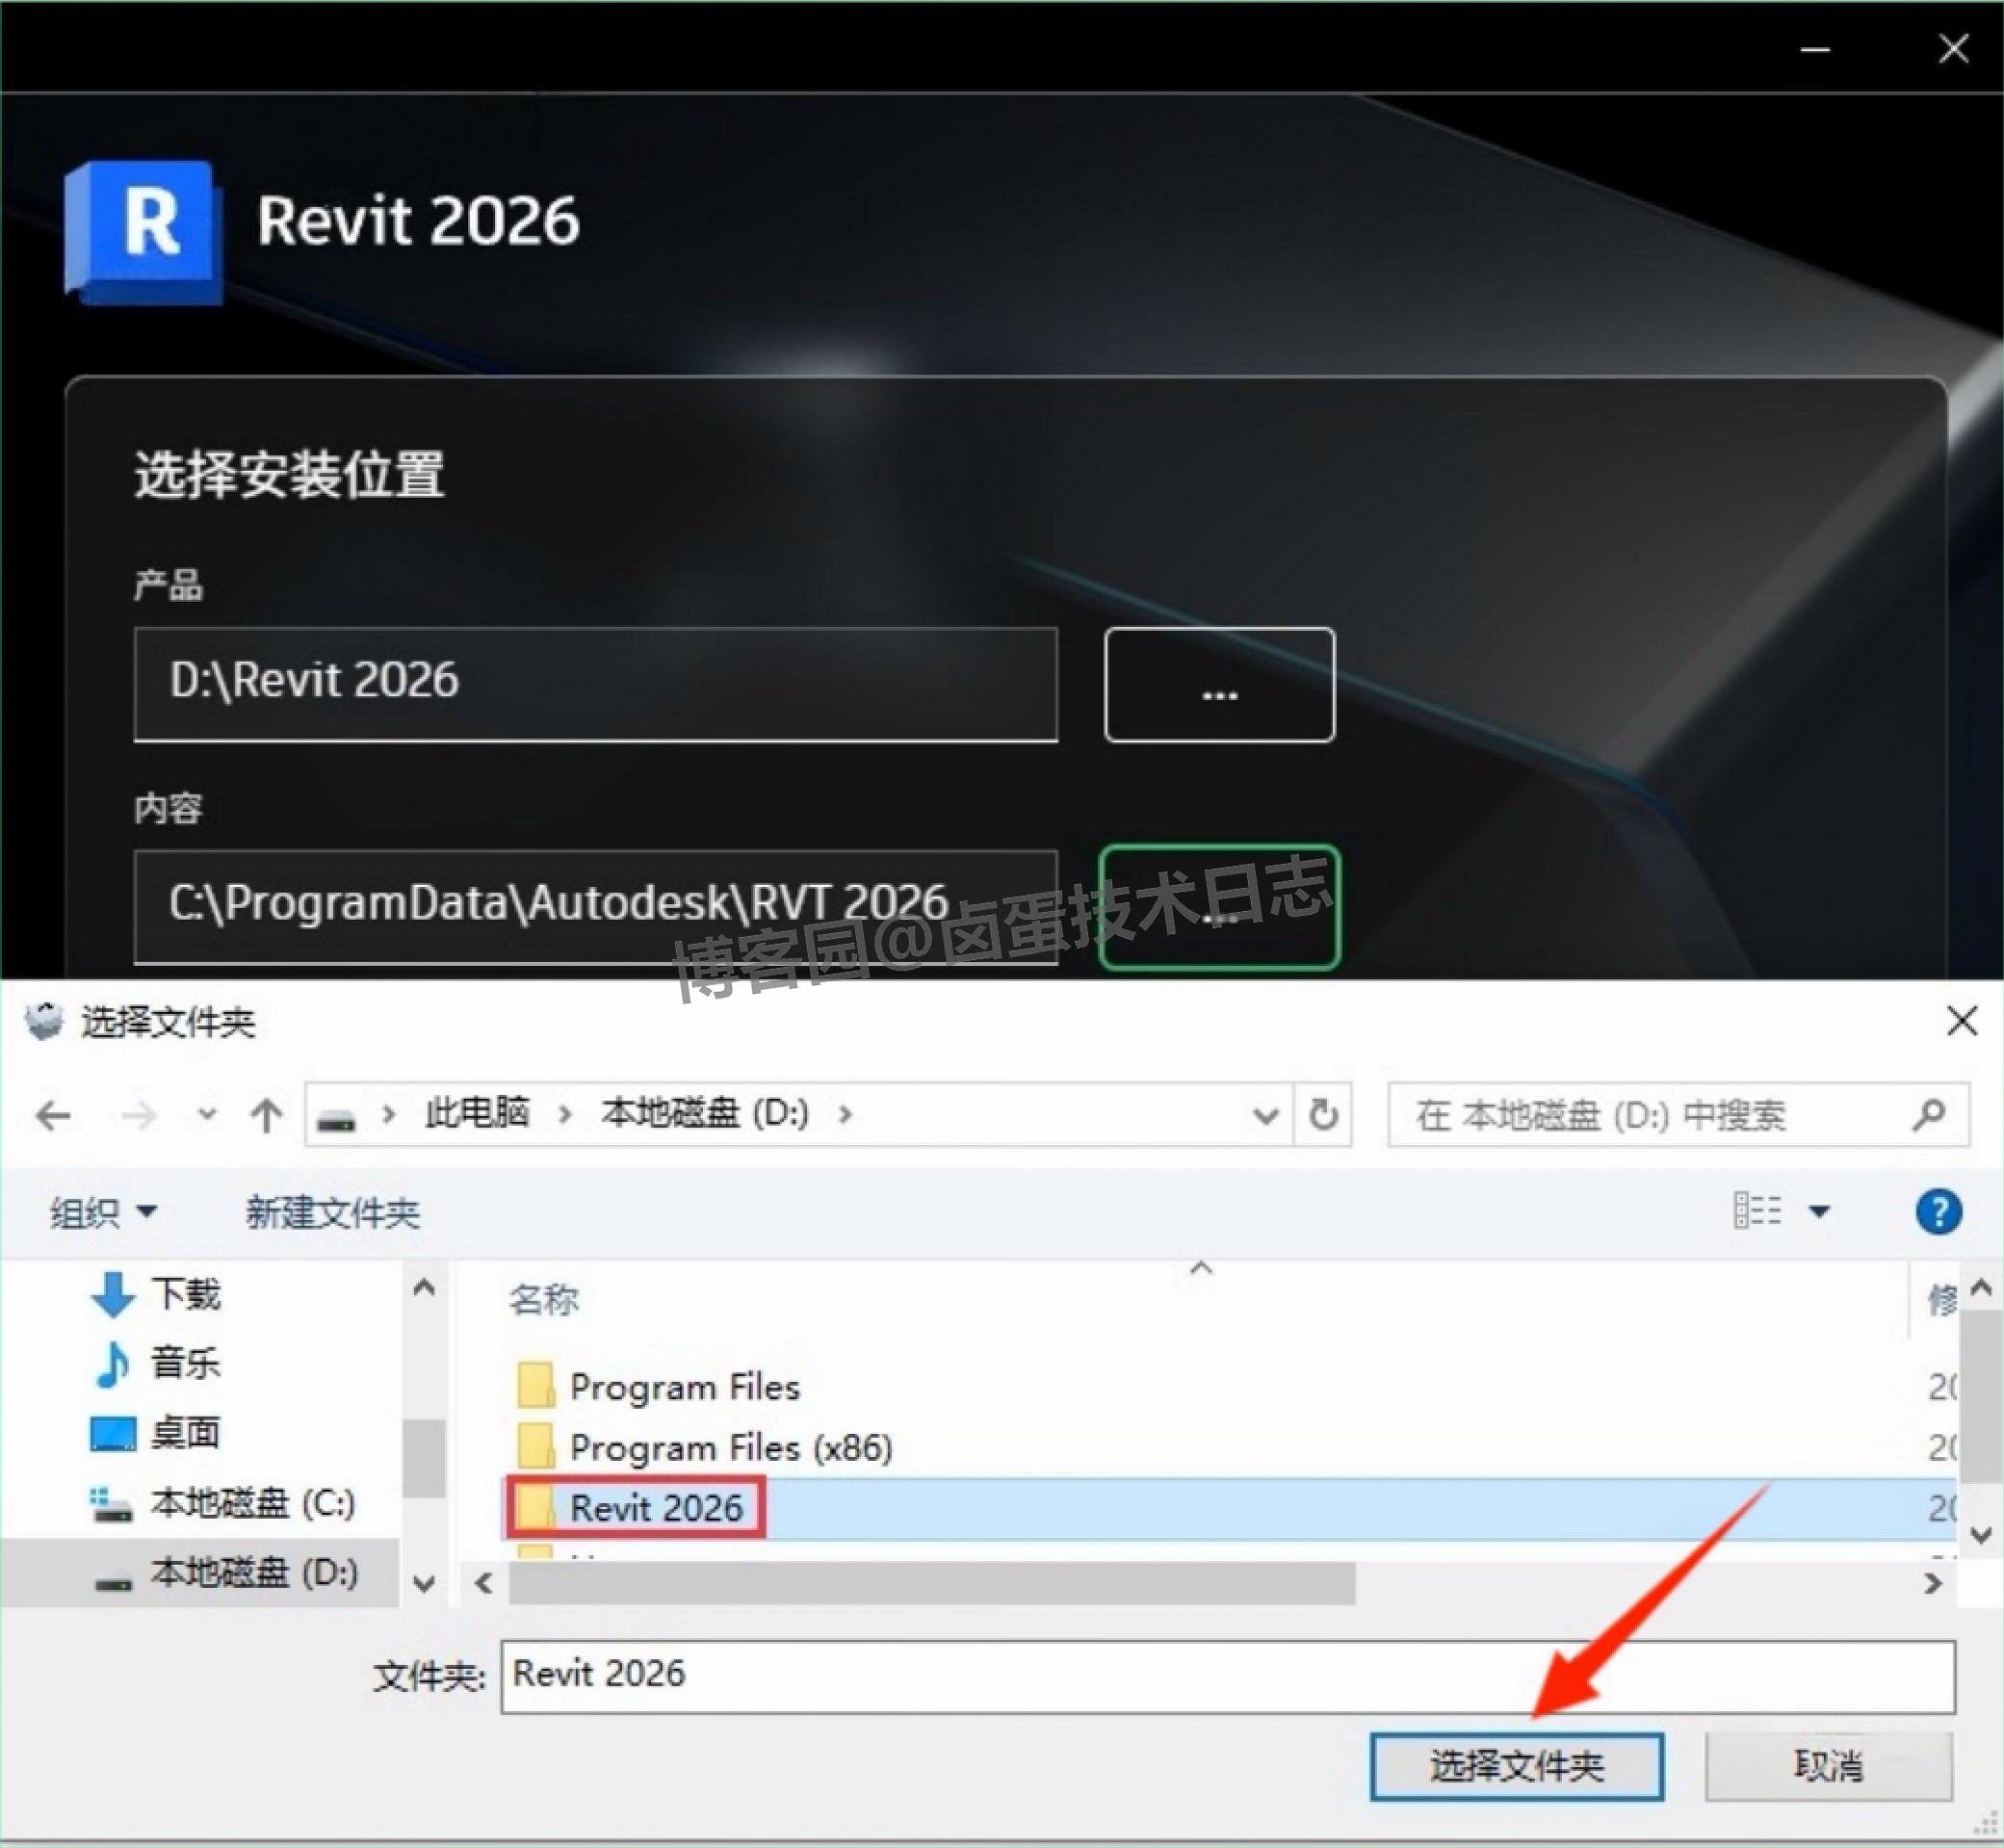Click browse button for 产品 path
Viewport: 2004px width, 1848px height.
point(1219,685)
